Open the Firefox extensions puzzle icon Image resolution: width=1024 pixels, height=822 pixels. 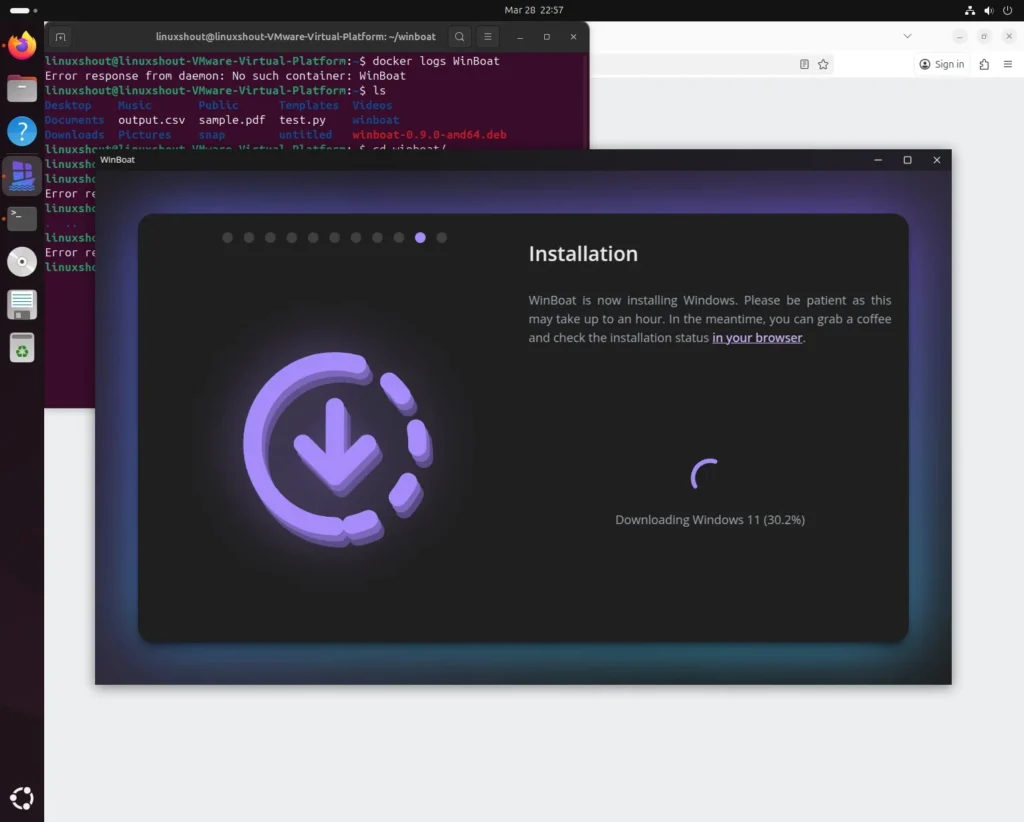pyautogui.click(x=984, y=64)
